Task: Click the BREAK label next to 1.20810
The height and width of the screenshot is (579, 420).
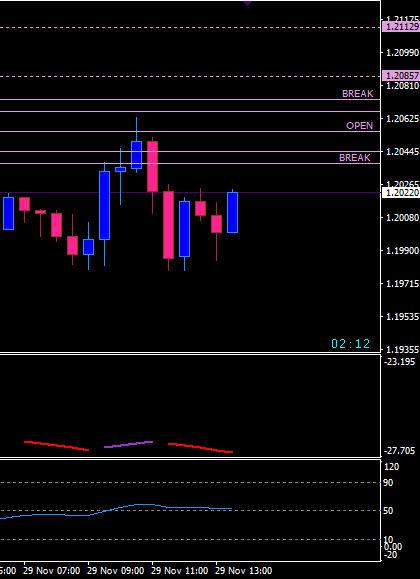Action: (x=358, y=94)
